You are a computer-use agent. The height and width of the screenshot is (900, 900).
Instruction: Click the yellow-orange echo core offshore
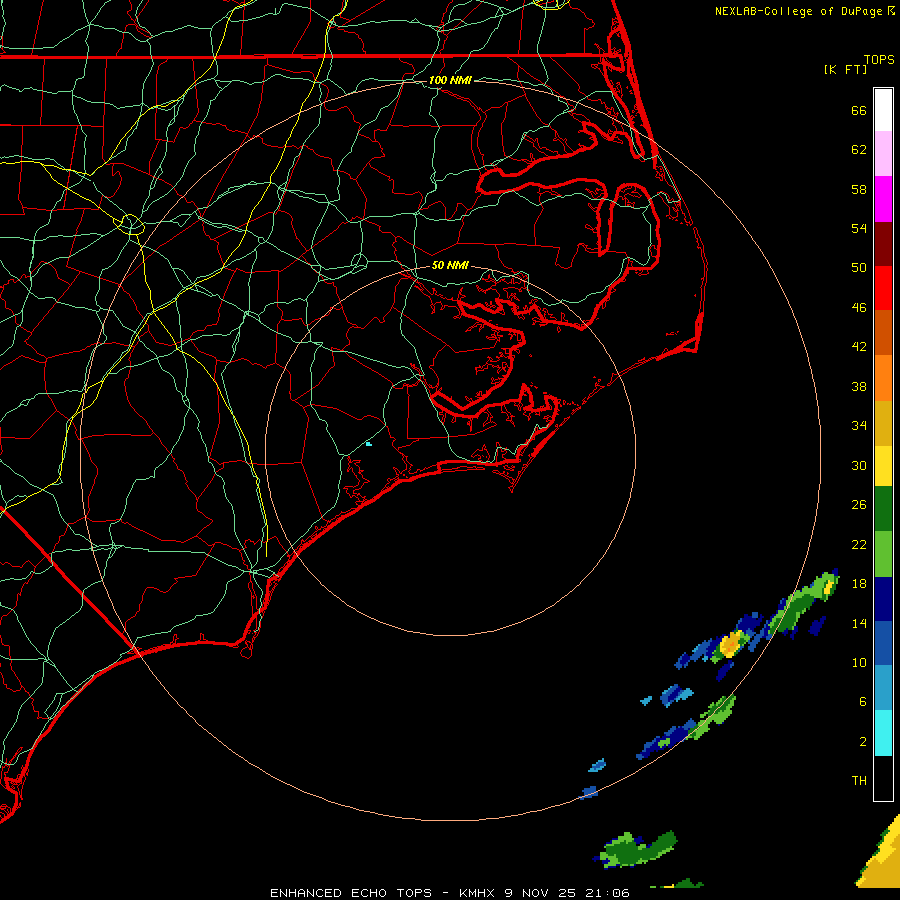730,645
